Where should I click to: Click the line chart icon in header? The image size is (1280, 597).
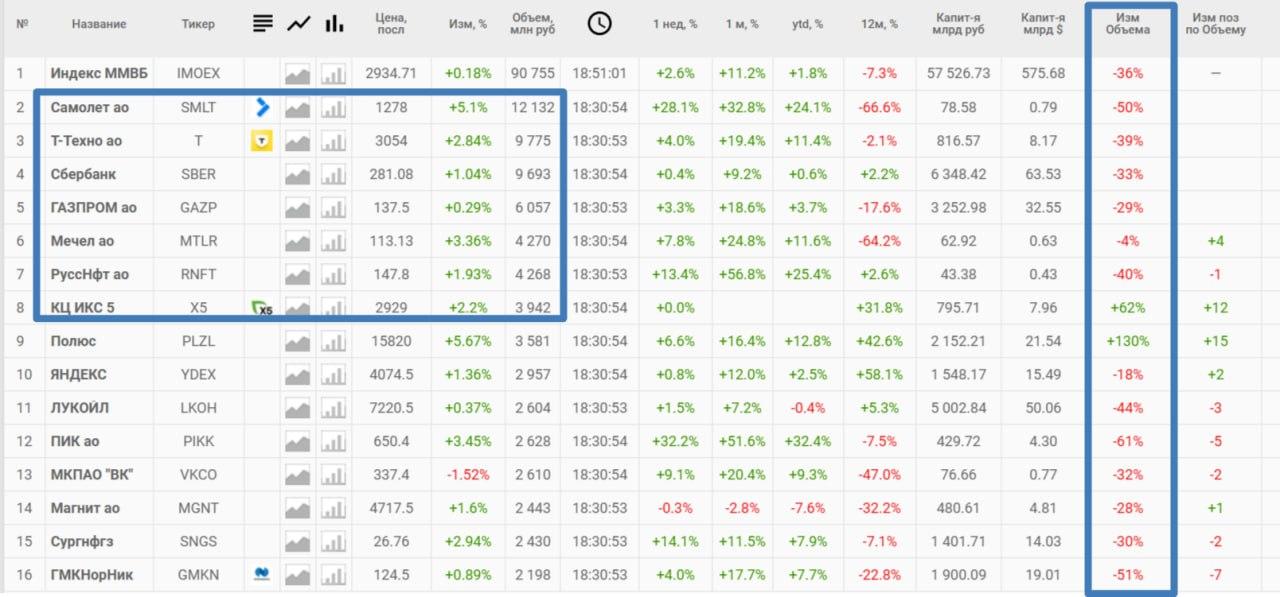tap(298, 24)
